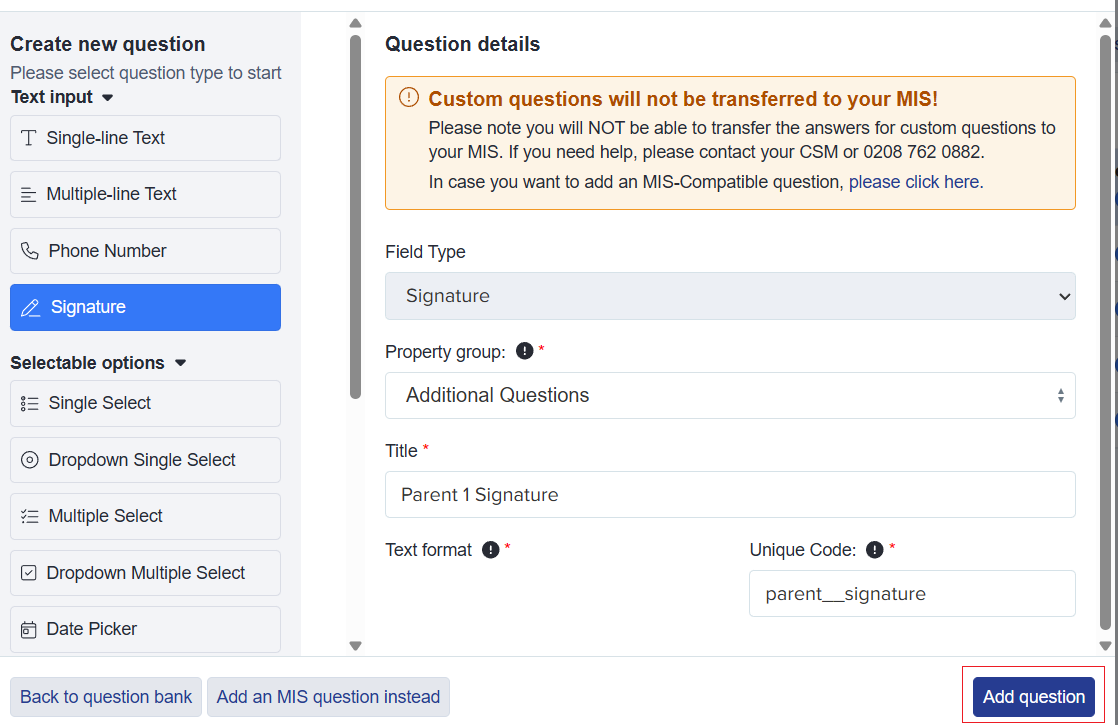This screenshot has width=1118, height=725.
Task: Click the Title input field
Action: [x=730, y=495]
